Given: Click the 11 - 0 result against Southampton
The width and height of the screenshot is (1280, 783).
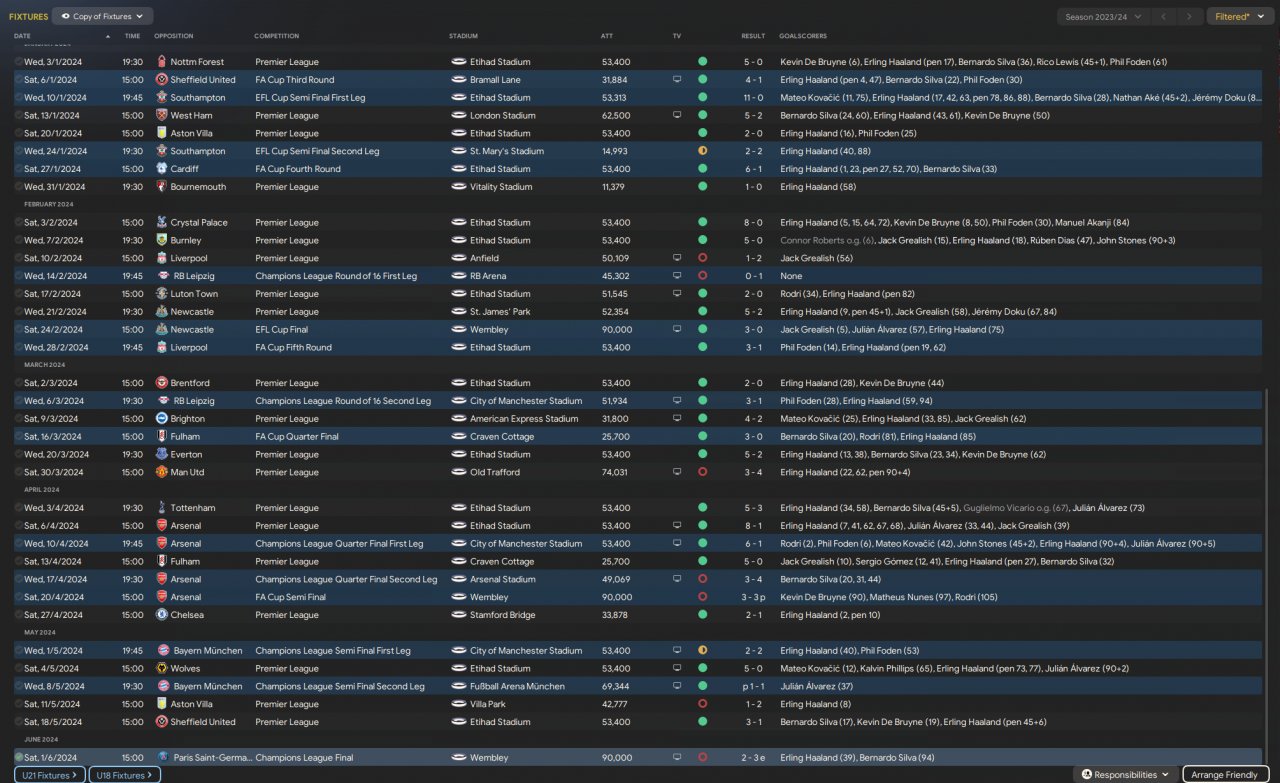Looking at the screenshot, I should coord(753,98).
